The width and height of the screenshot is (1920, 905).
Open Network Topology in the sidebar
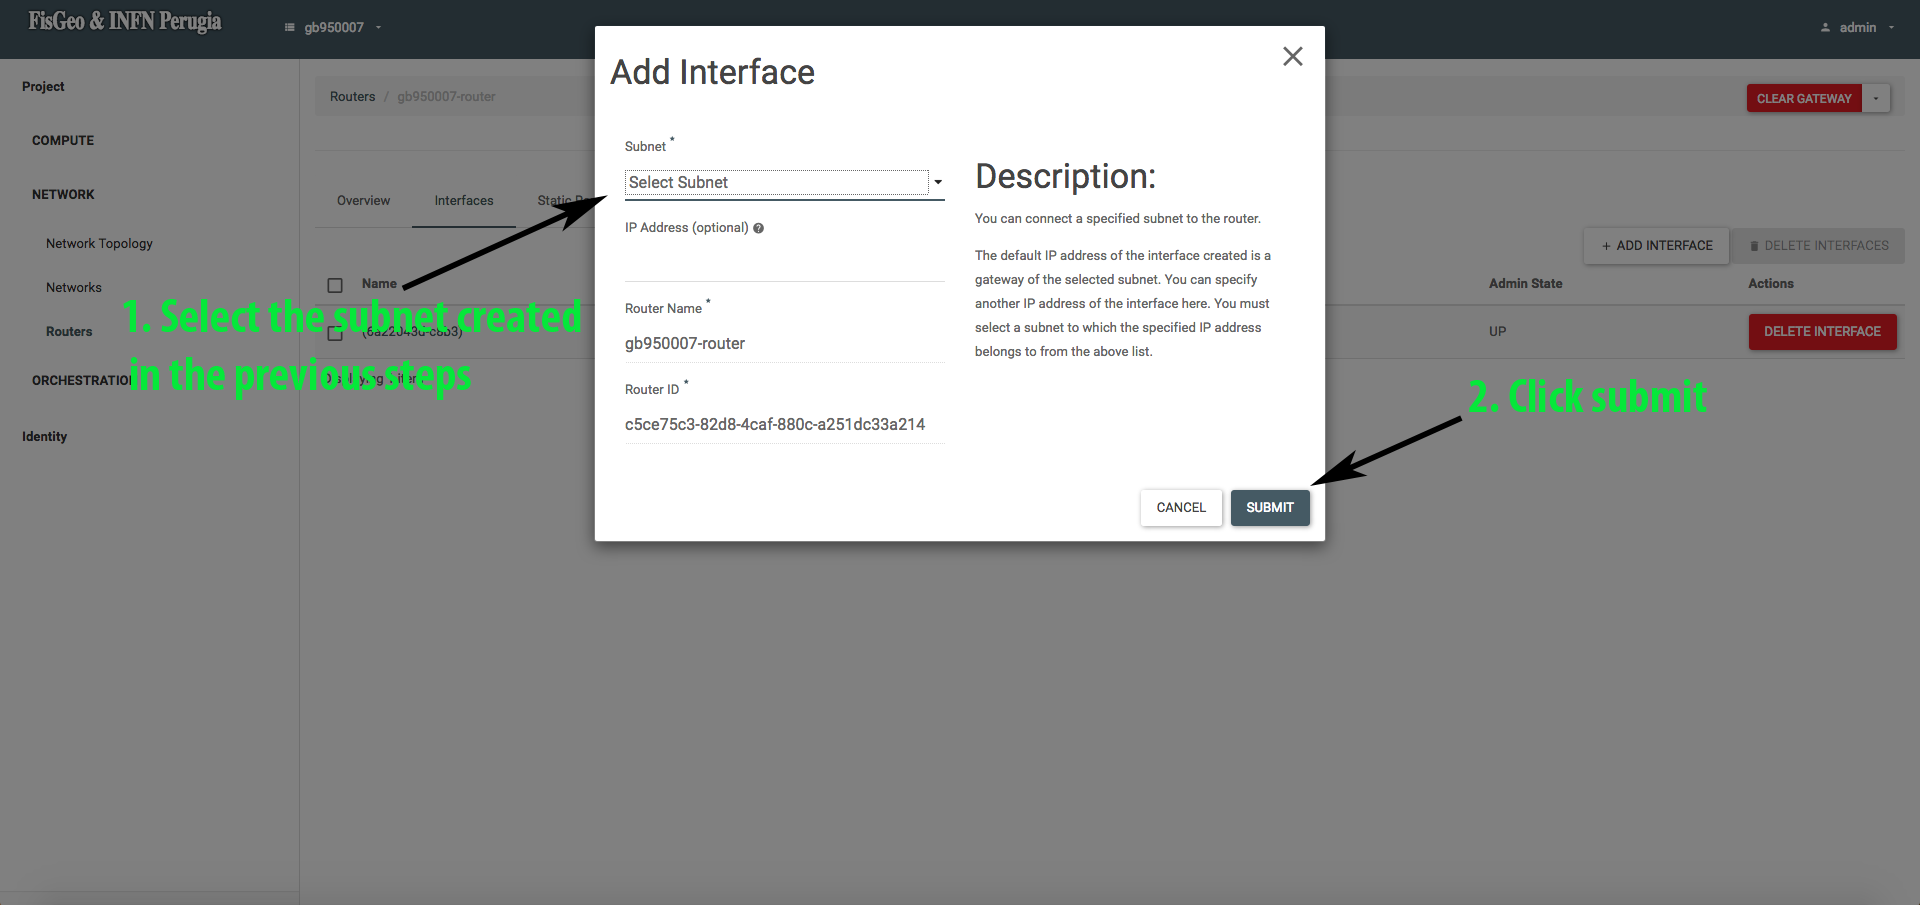[x=99, y=244]
